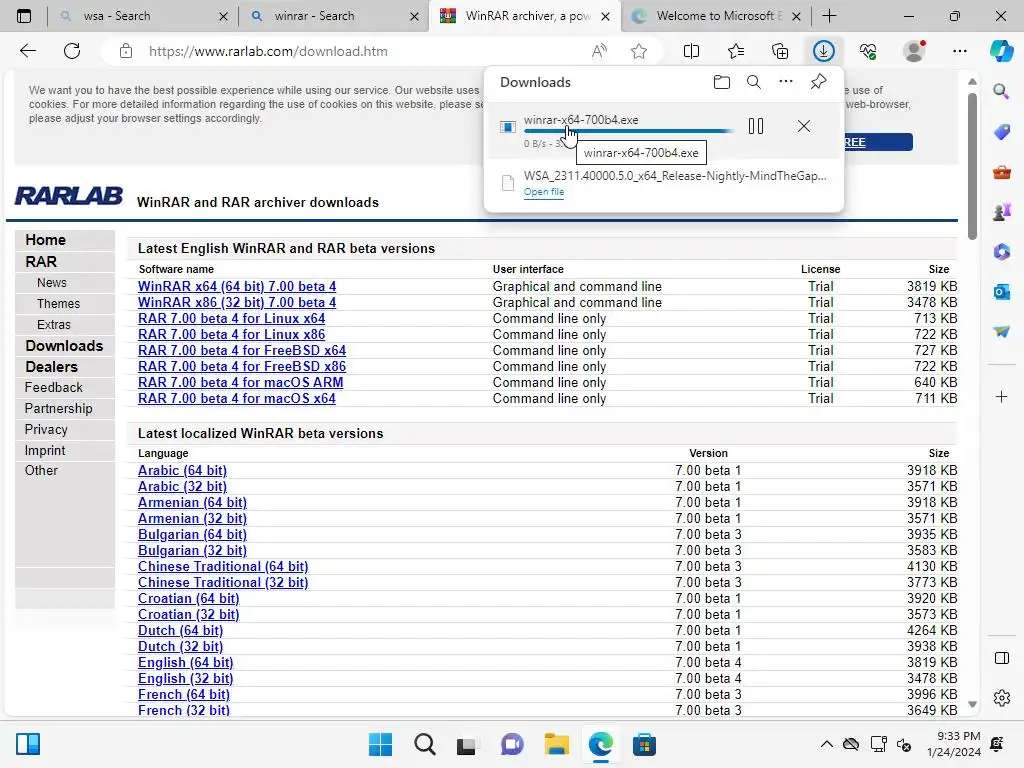Search downloads with magnifier icon
1024x768 pixels.
click(x=754, y=82)
